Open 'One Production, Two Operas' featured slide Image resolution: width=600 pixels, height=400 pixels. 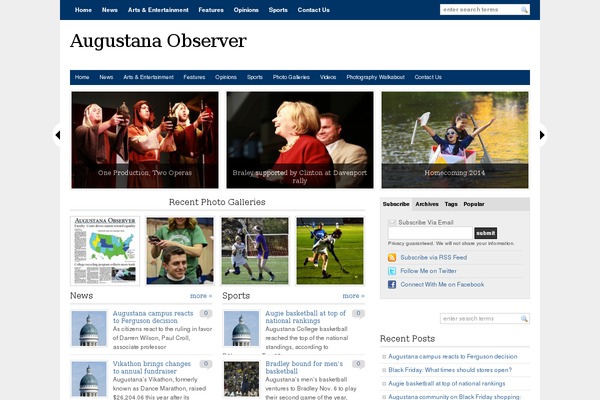145,140
